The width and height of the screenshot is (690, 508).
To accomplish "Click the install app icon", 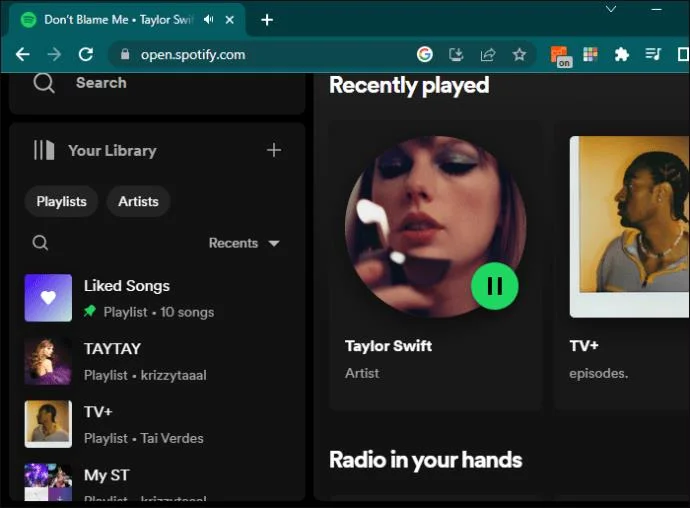I will click(456, 55).
